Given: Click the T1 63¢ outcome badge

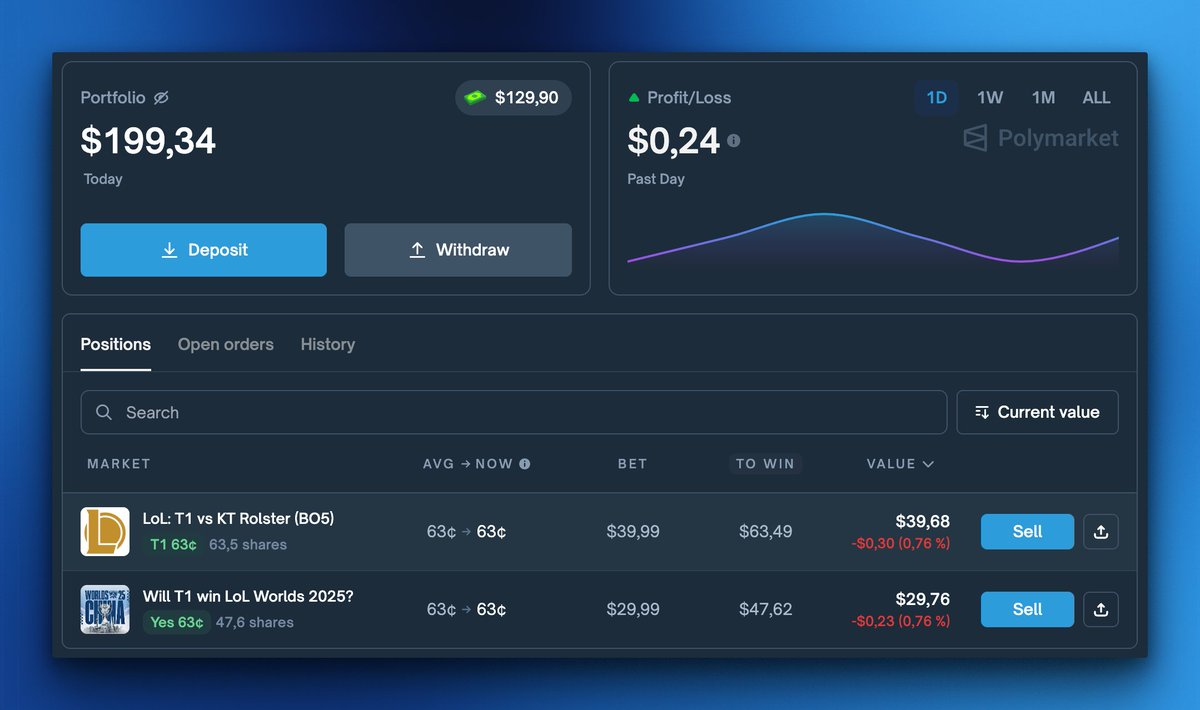Looking at the screenshot, I should (173, 545).
